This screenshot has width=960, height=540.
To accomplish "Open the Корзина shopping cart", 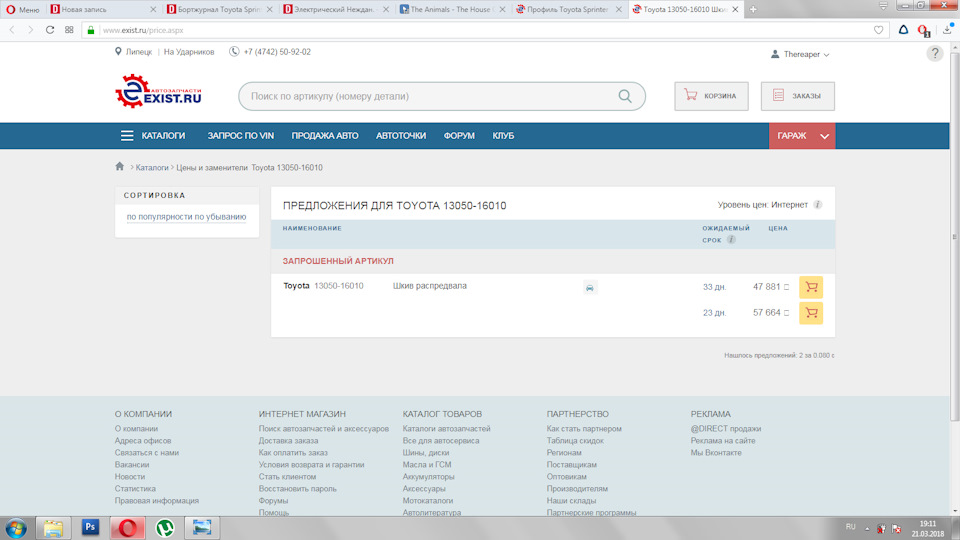I will point(711,96).
